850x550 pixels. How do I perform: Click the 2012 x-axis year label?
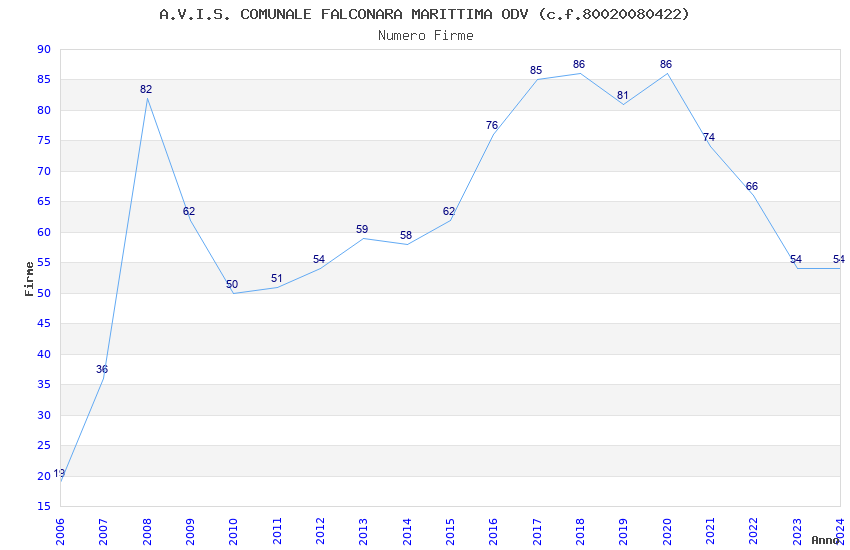click(x=320, y=531)
